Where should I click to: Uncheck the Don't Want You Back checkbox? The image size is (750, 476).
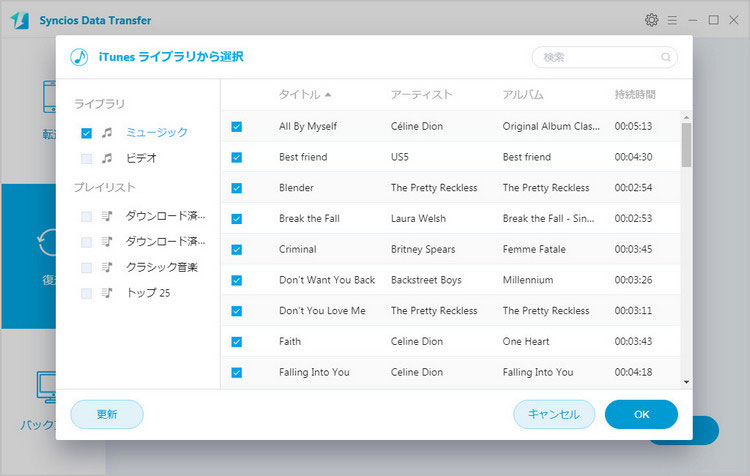237,280
